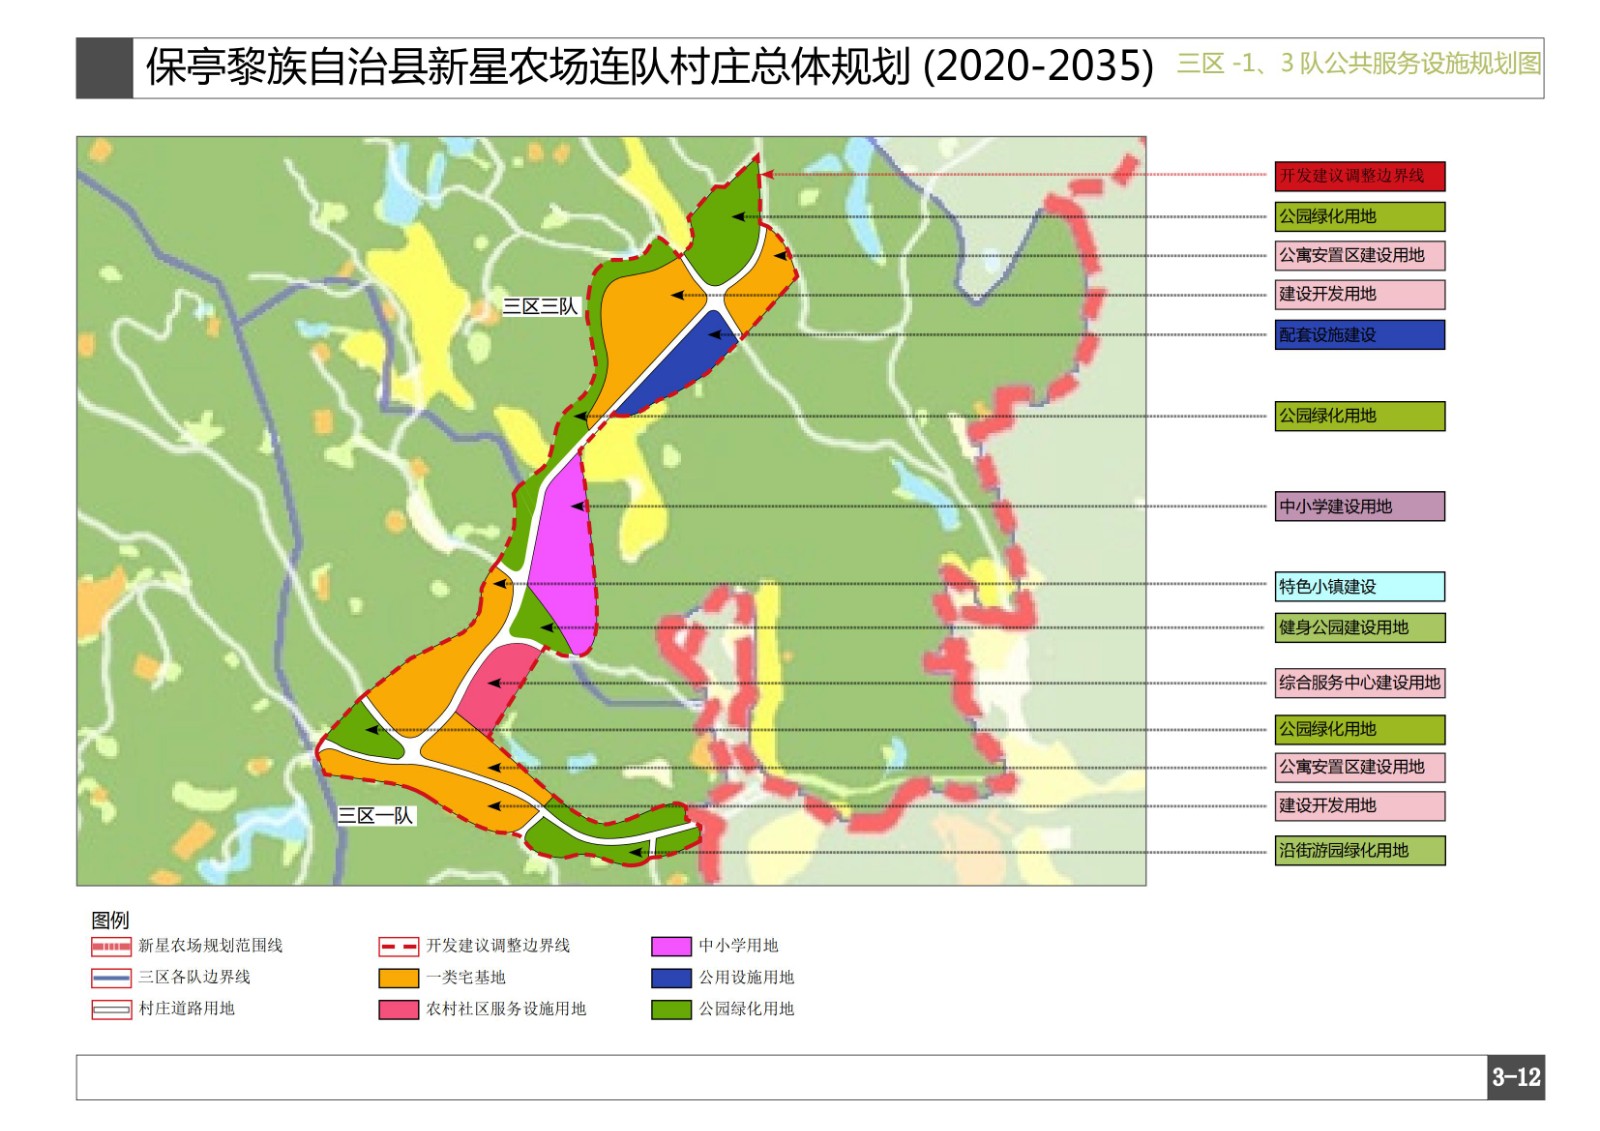Click 公园绿化用地 label below 综合服务中心建设用地
1600x1131 pixels.
point(1359,730)
